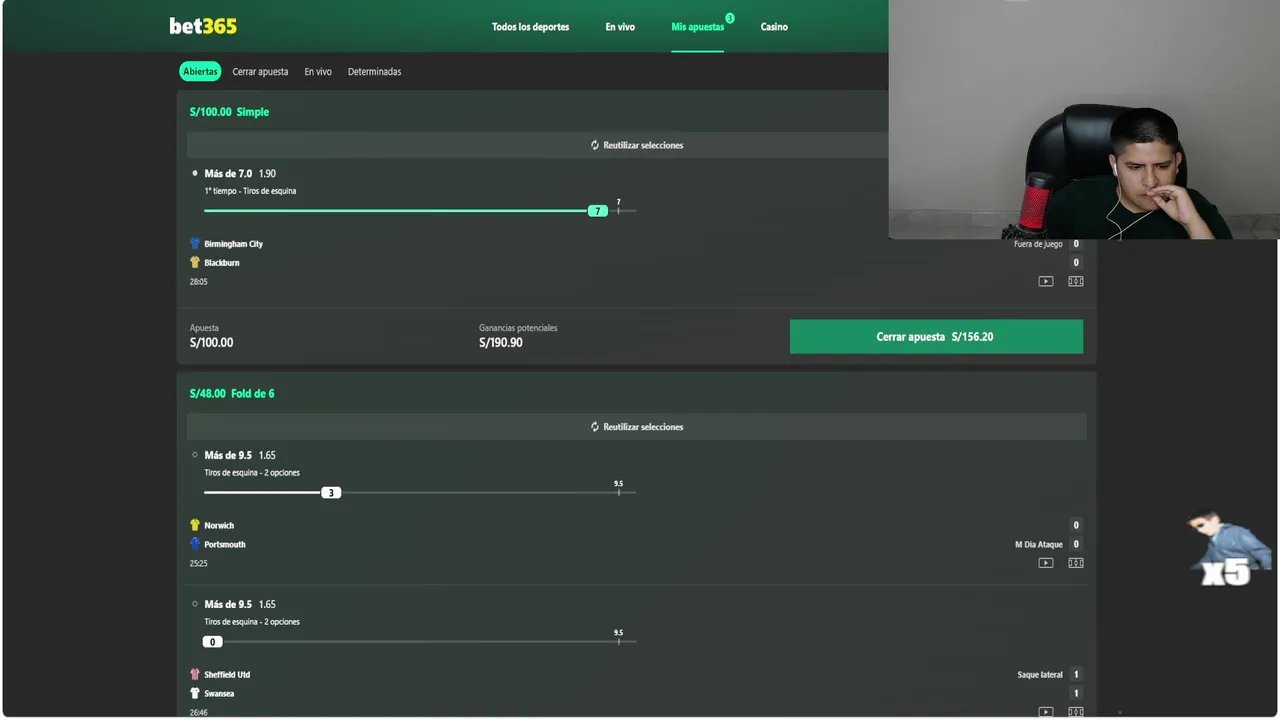Click refresh icon of Simple bet Reutilizar selecciones

pos(595,145)
